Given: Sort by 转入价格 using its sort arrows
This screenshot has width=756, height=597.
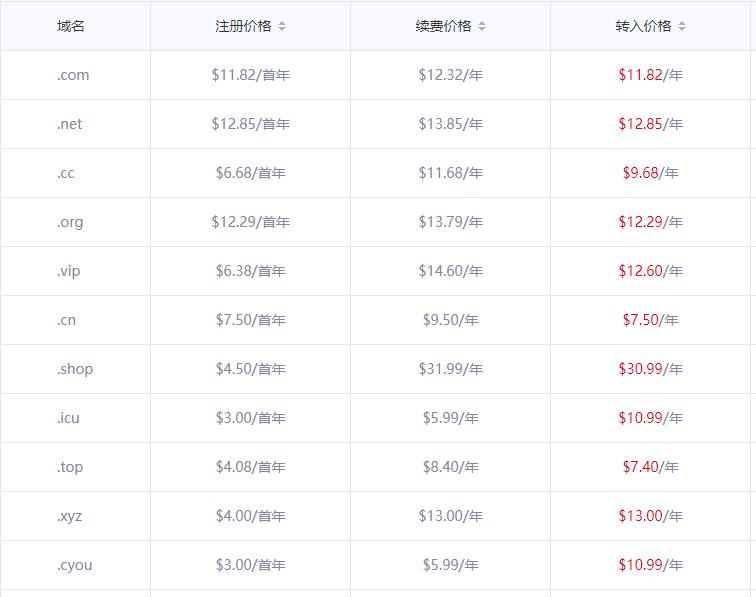Looking at the screenshot, I should (682, 26).
